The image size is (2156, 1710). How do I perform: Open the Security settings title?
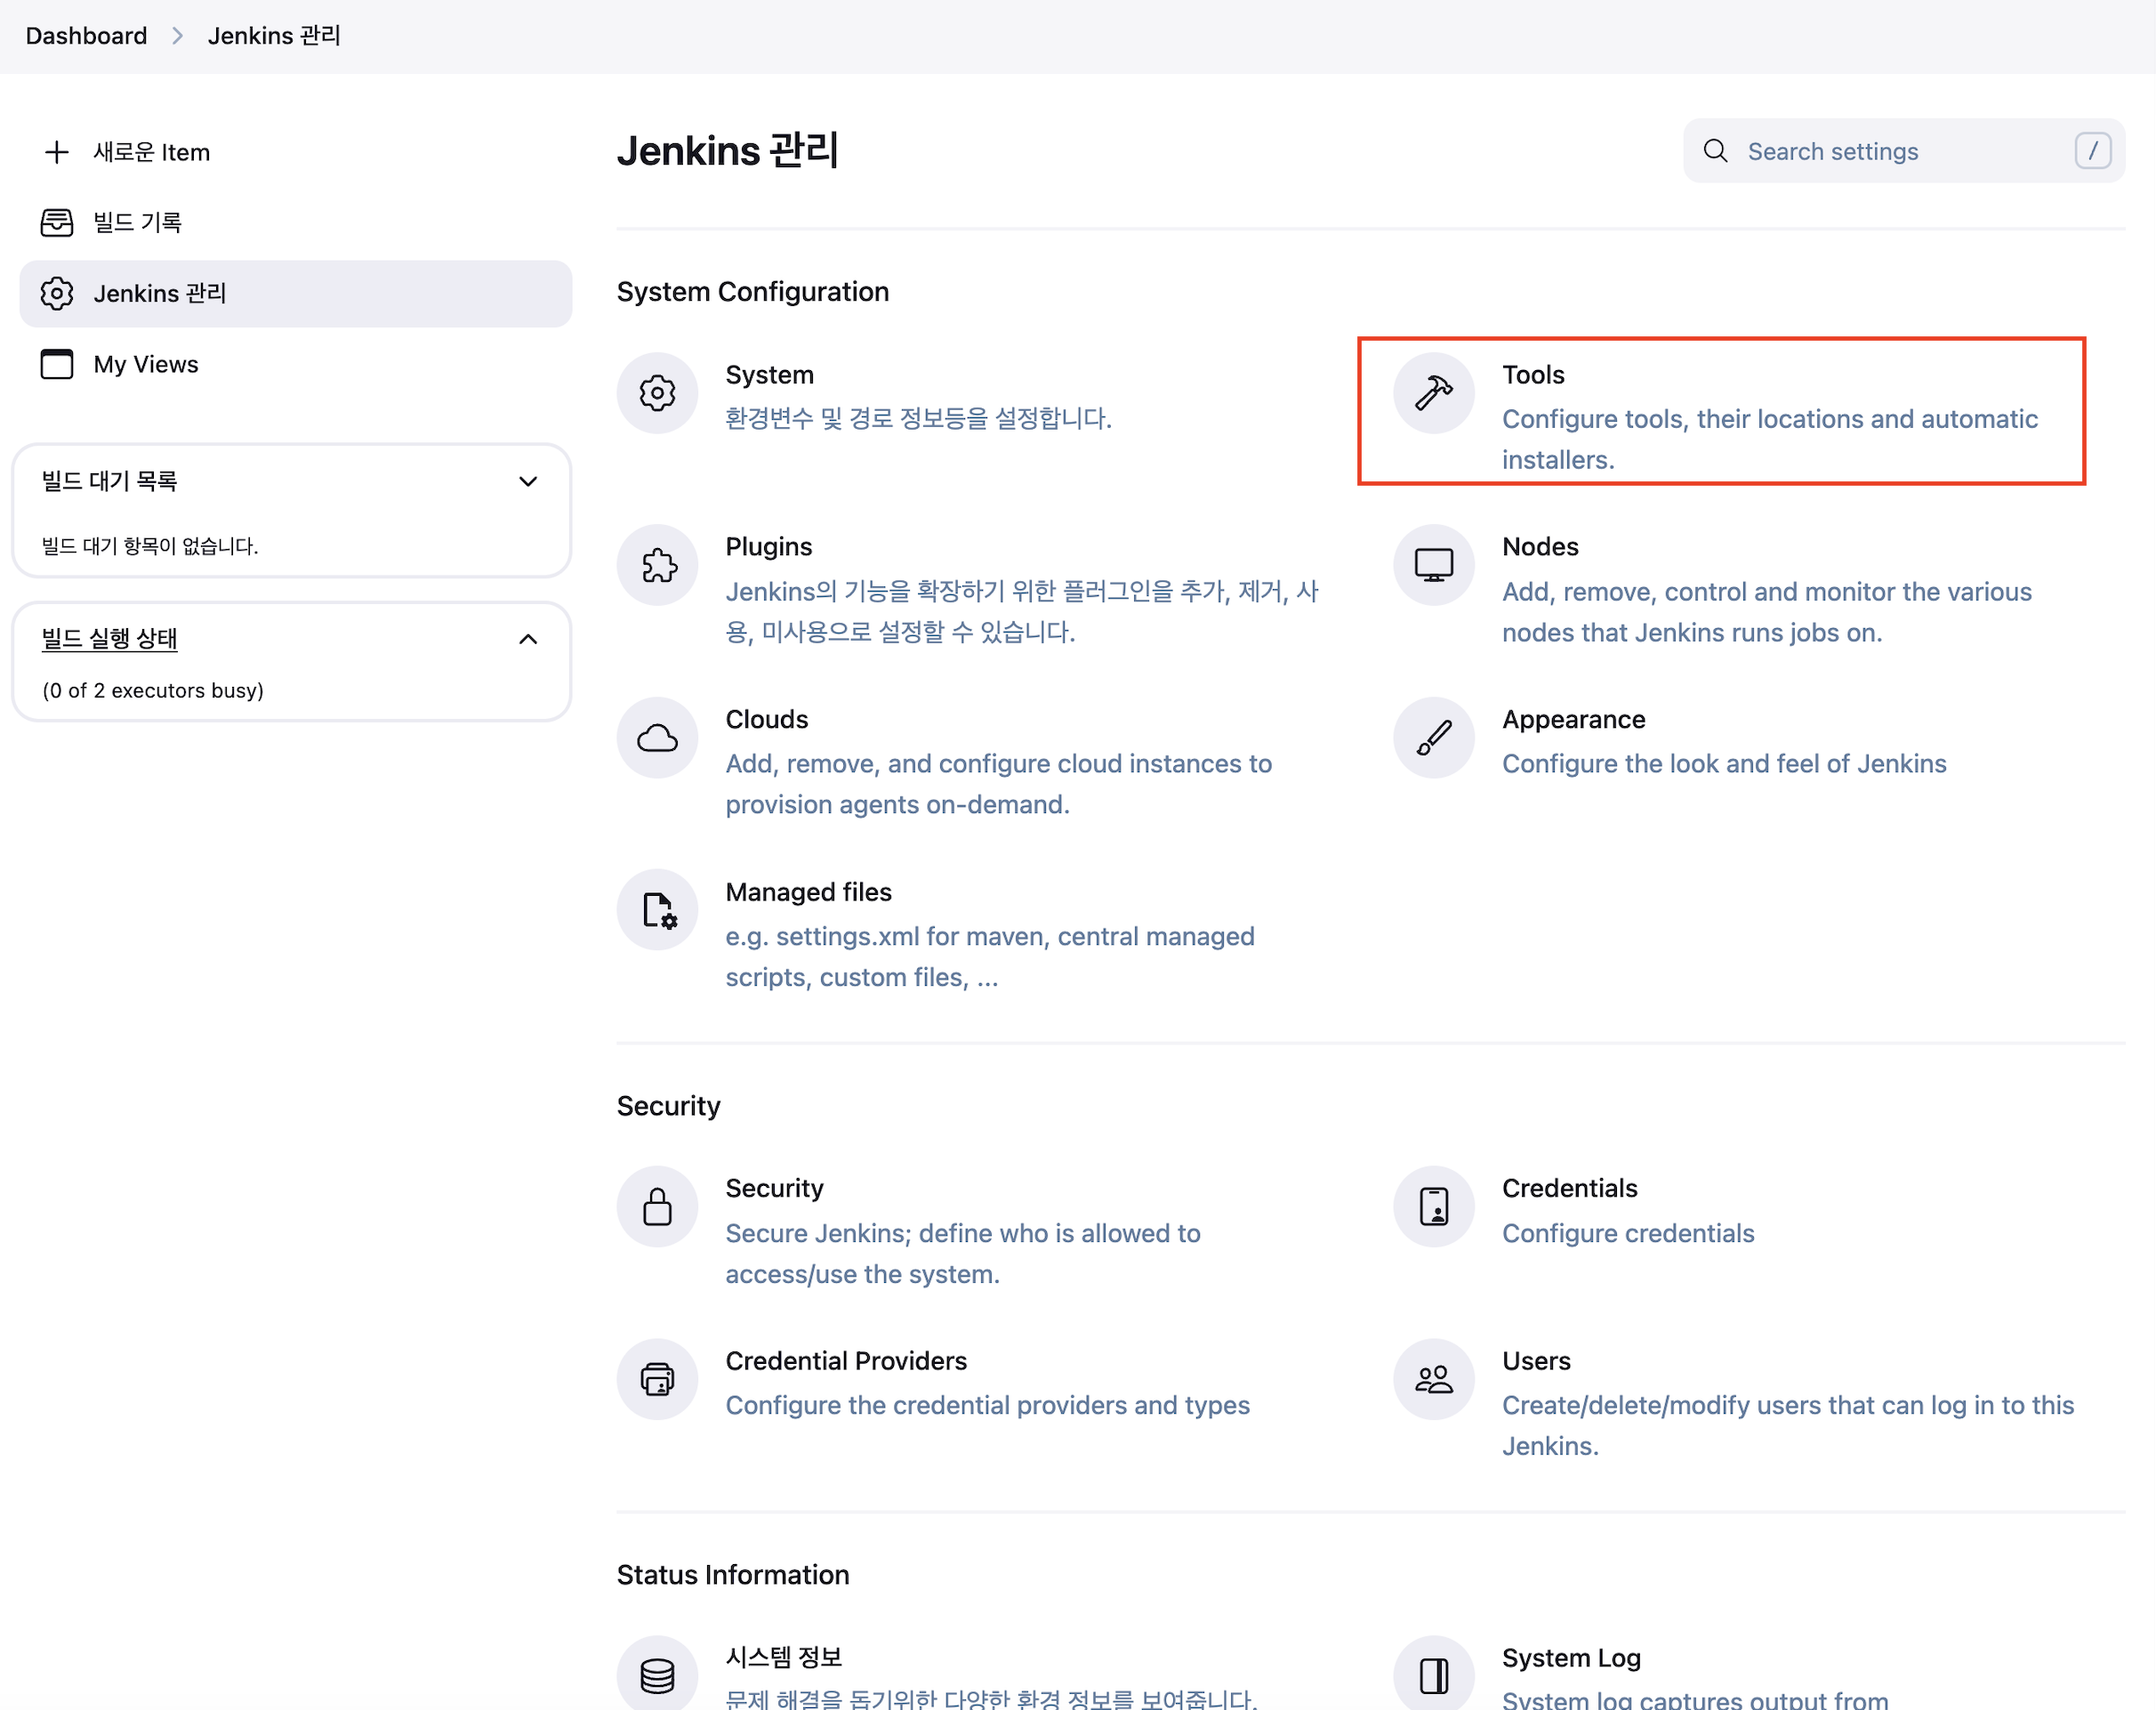click(x=774, y=1188)
